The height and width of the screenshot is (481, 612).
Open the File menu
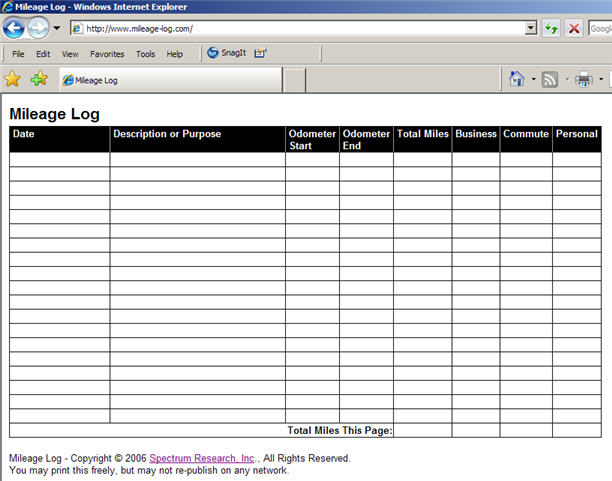click(18, 54)
